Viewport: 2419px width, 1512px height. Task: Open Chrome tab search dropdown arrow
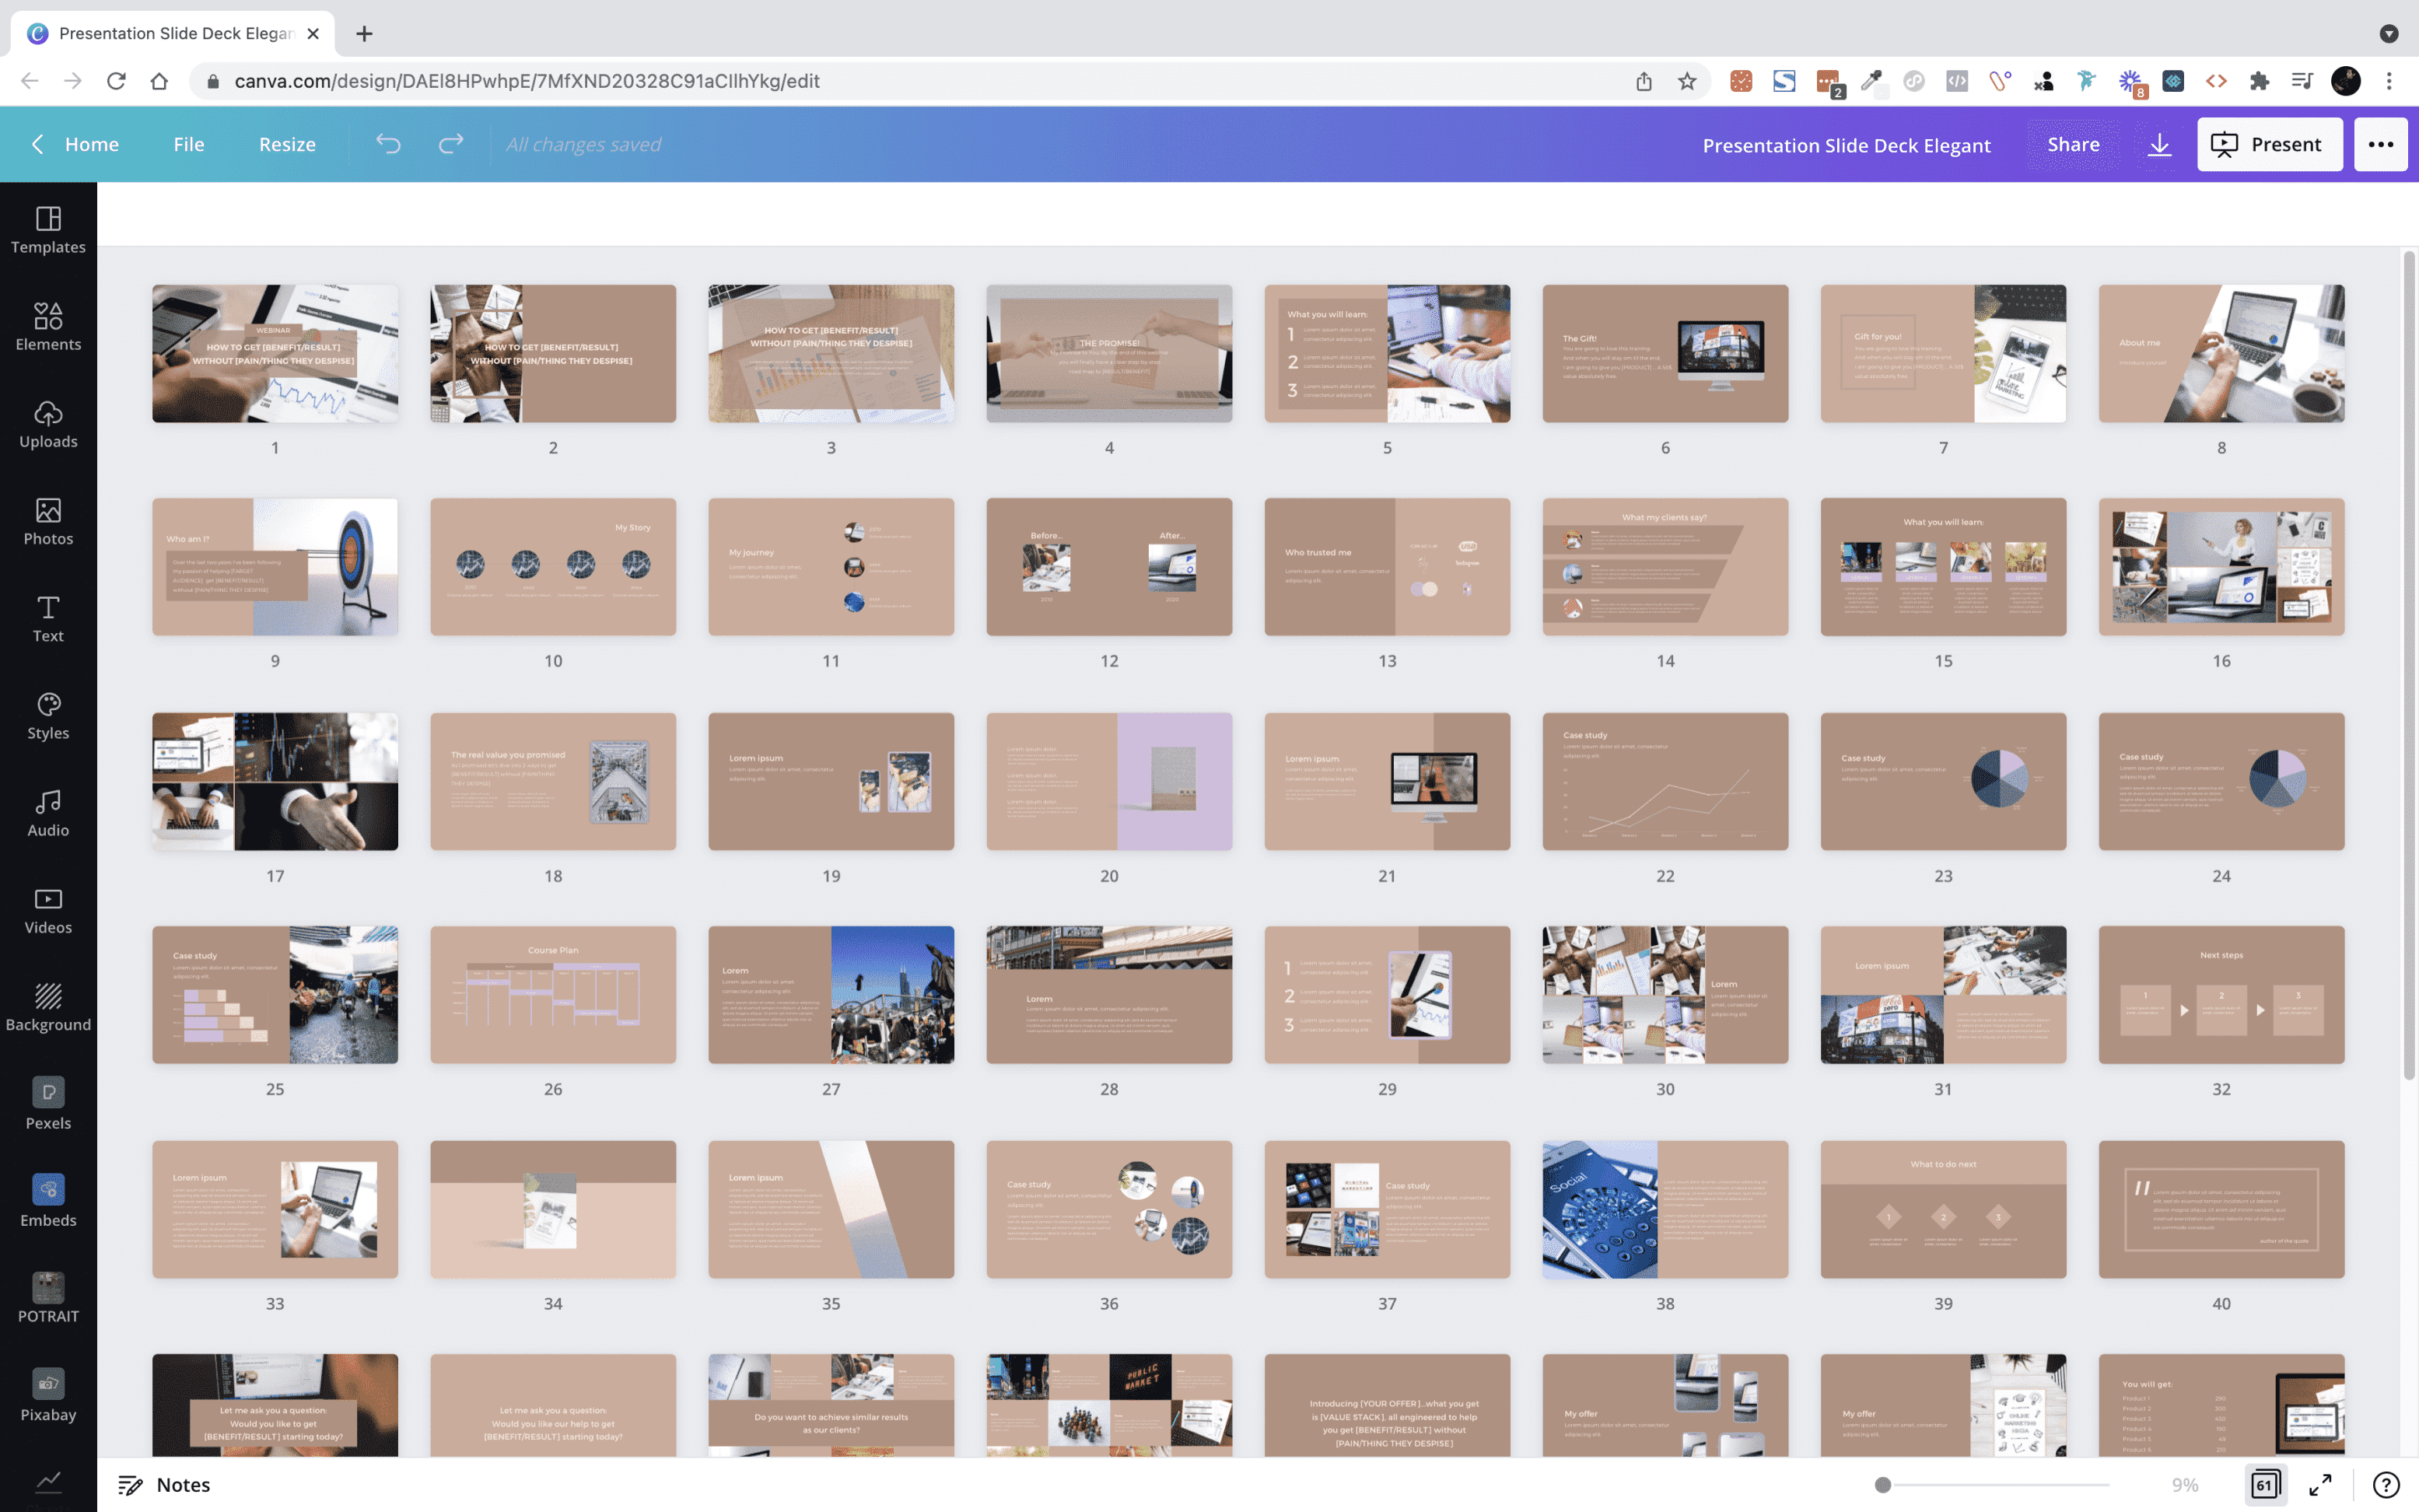tap(2388, 33)
